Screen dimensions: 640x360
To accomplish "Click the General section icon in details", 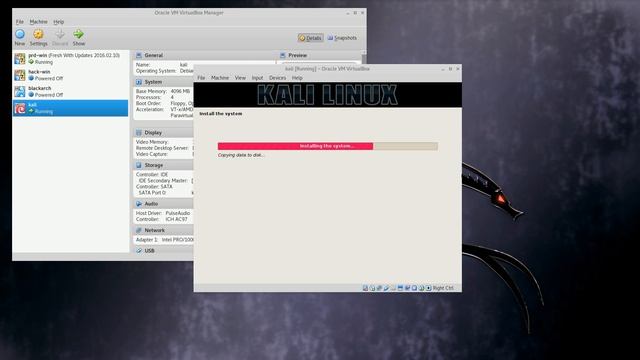I will pos(139,55).
